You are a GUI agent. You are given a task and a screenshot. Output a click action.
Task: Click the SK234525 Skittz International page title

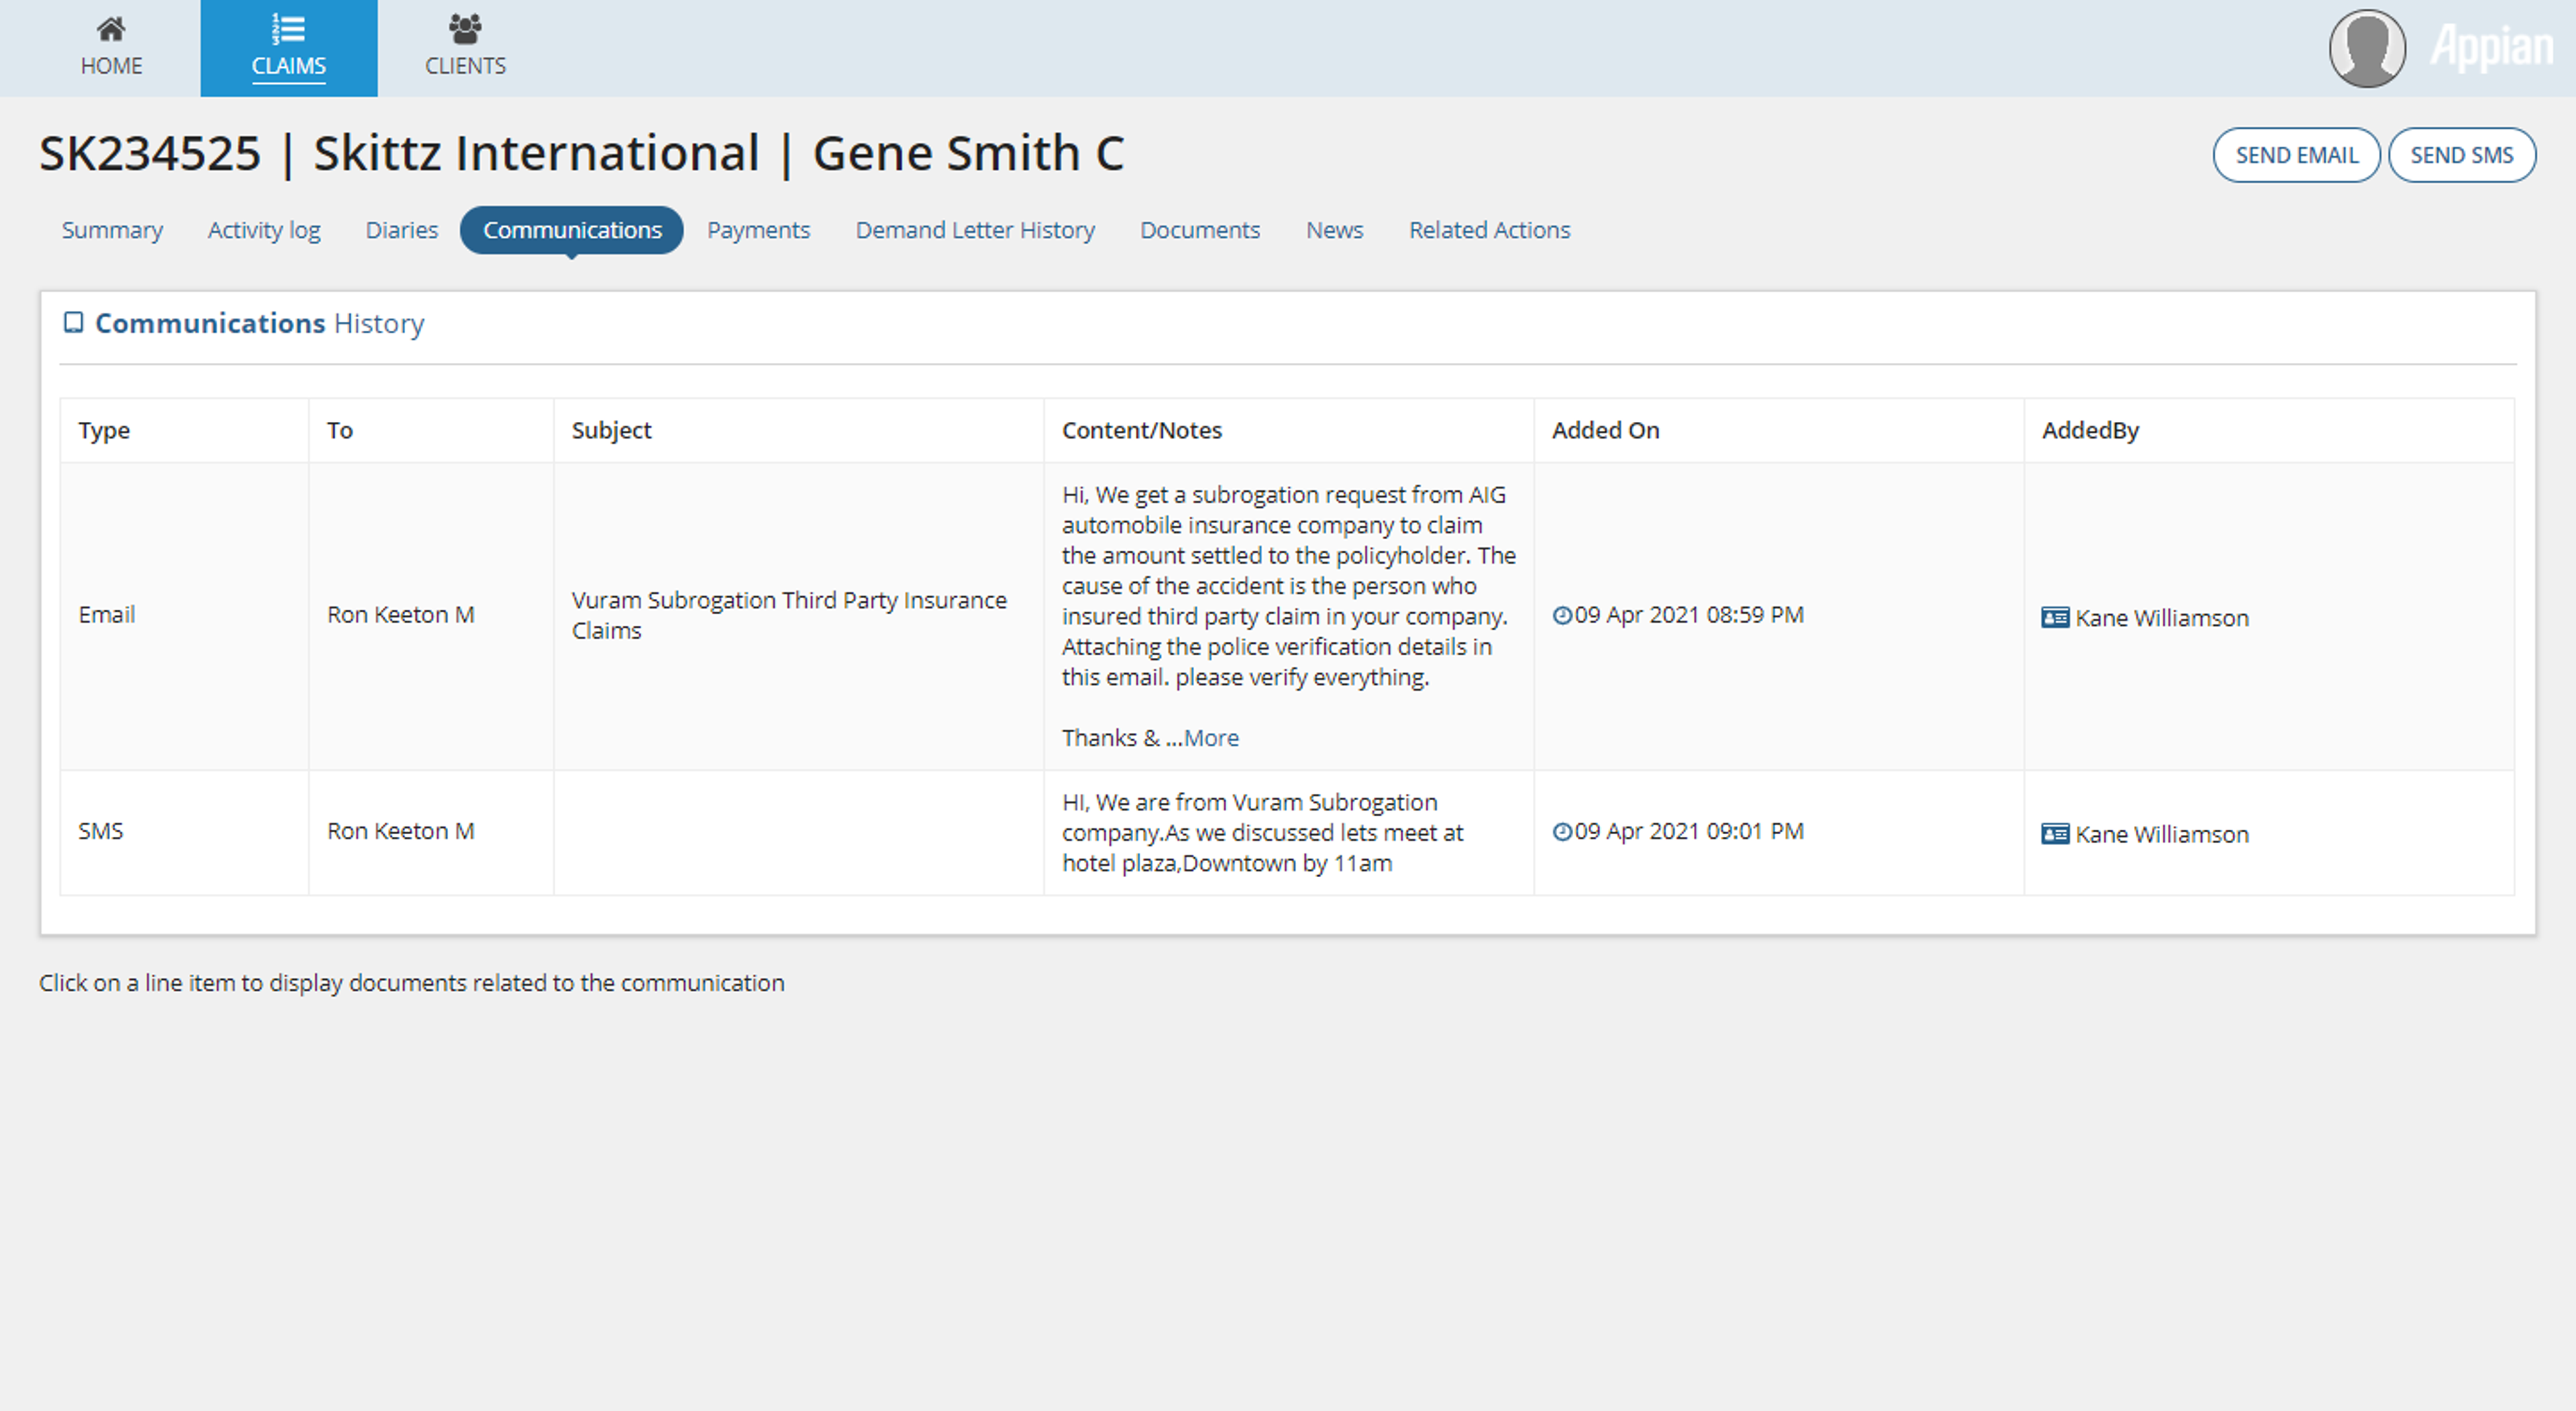click(581, 153)
